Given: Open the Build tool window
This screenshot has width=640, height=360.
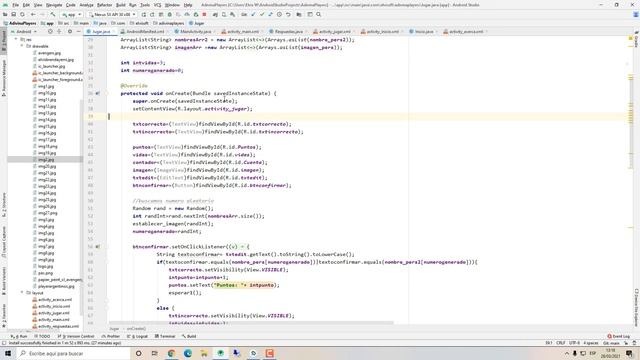Looking at the screenshot, I should pos(189,336).
